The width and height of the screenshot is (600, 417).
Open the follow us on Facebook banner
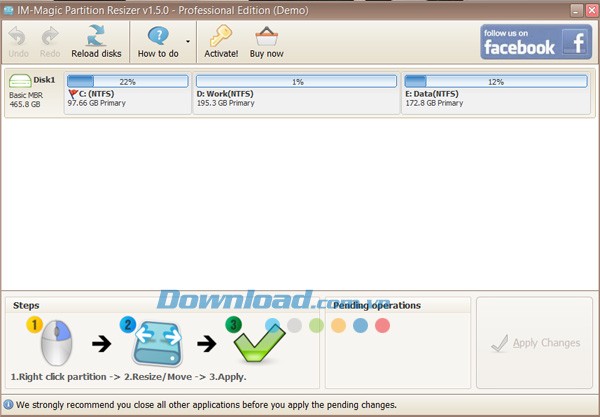pyautogui.click(x=536, y=42)
